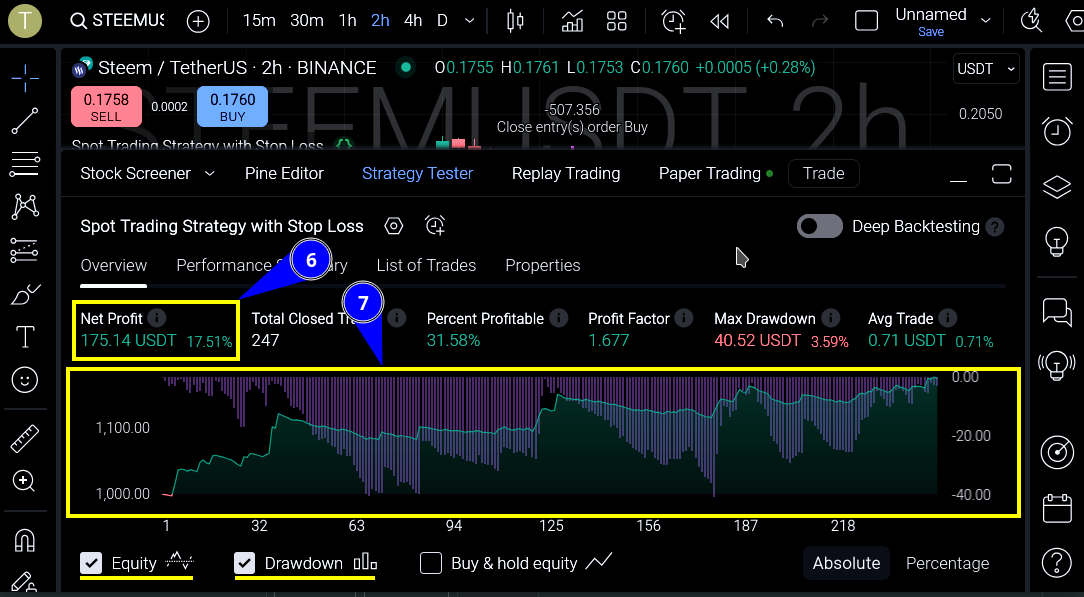The width and height of the screenshot is (1084, 597).
Task: Toggle magnet mode for drawings
Action: coord(25,540)
